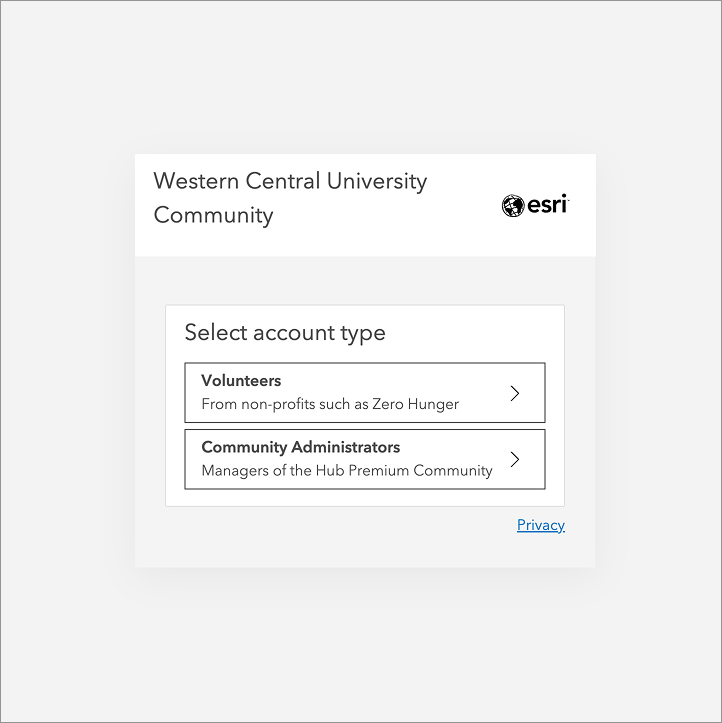The image size is (722, 723).
Task: Expand Community Administrators via its chevron arrow
Action: [x=515, y=460]
